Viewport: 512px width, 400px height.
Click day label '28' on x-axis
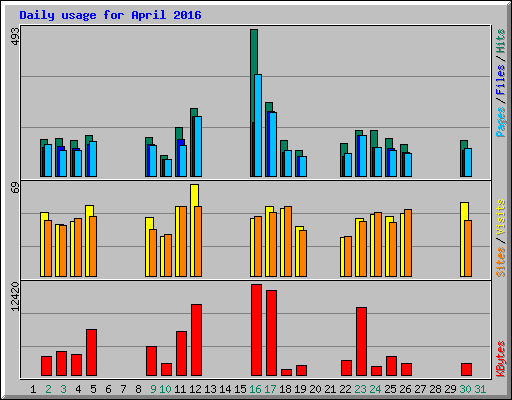[435, 389]
